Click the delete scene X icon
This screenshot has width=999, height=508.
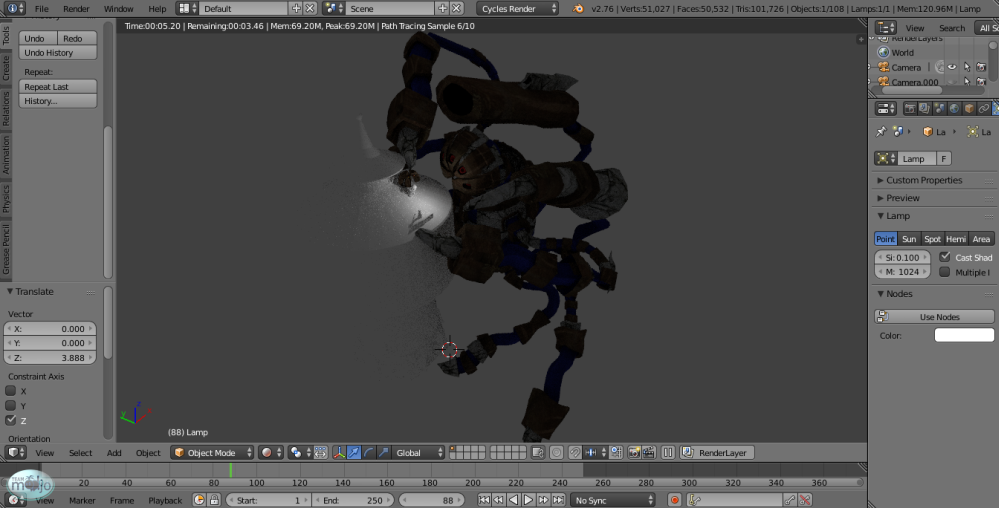(x=456, y=8)
